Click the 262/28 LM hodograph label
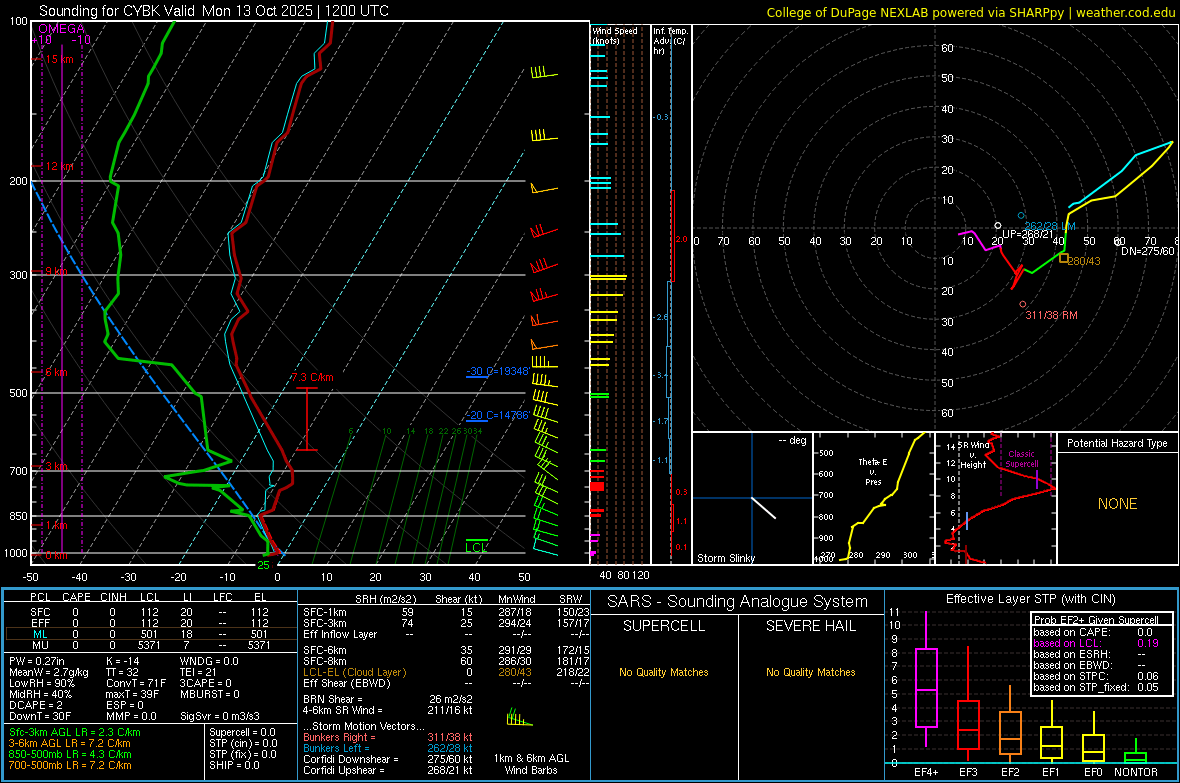Viewport: 1180px width, 783px height. pos(1050,226)
